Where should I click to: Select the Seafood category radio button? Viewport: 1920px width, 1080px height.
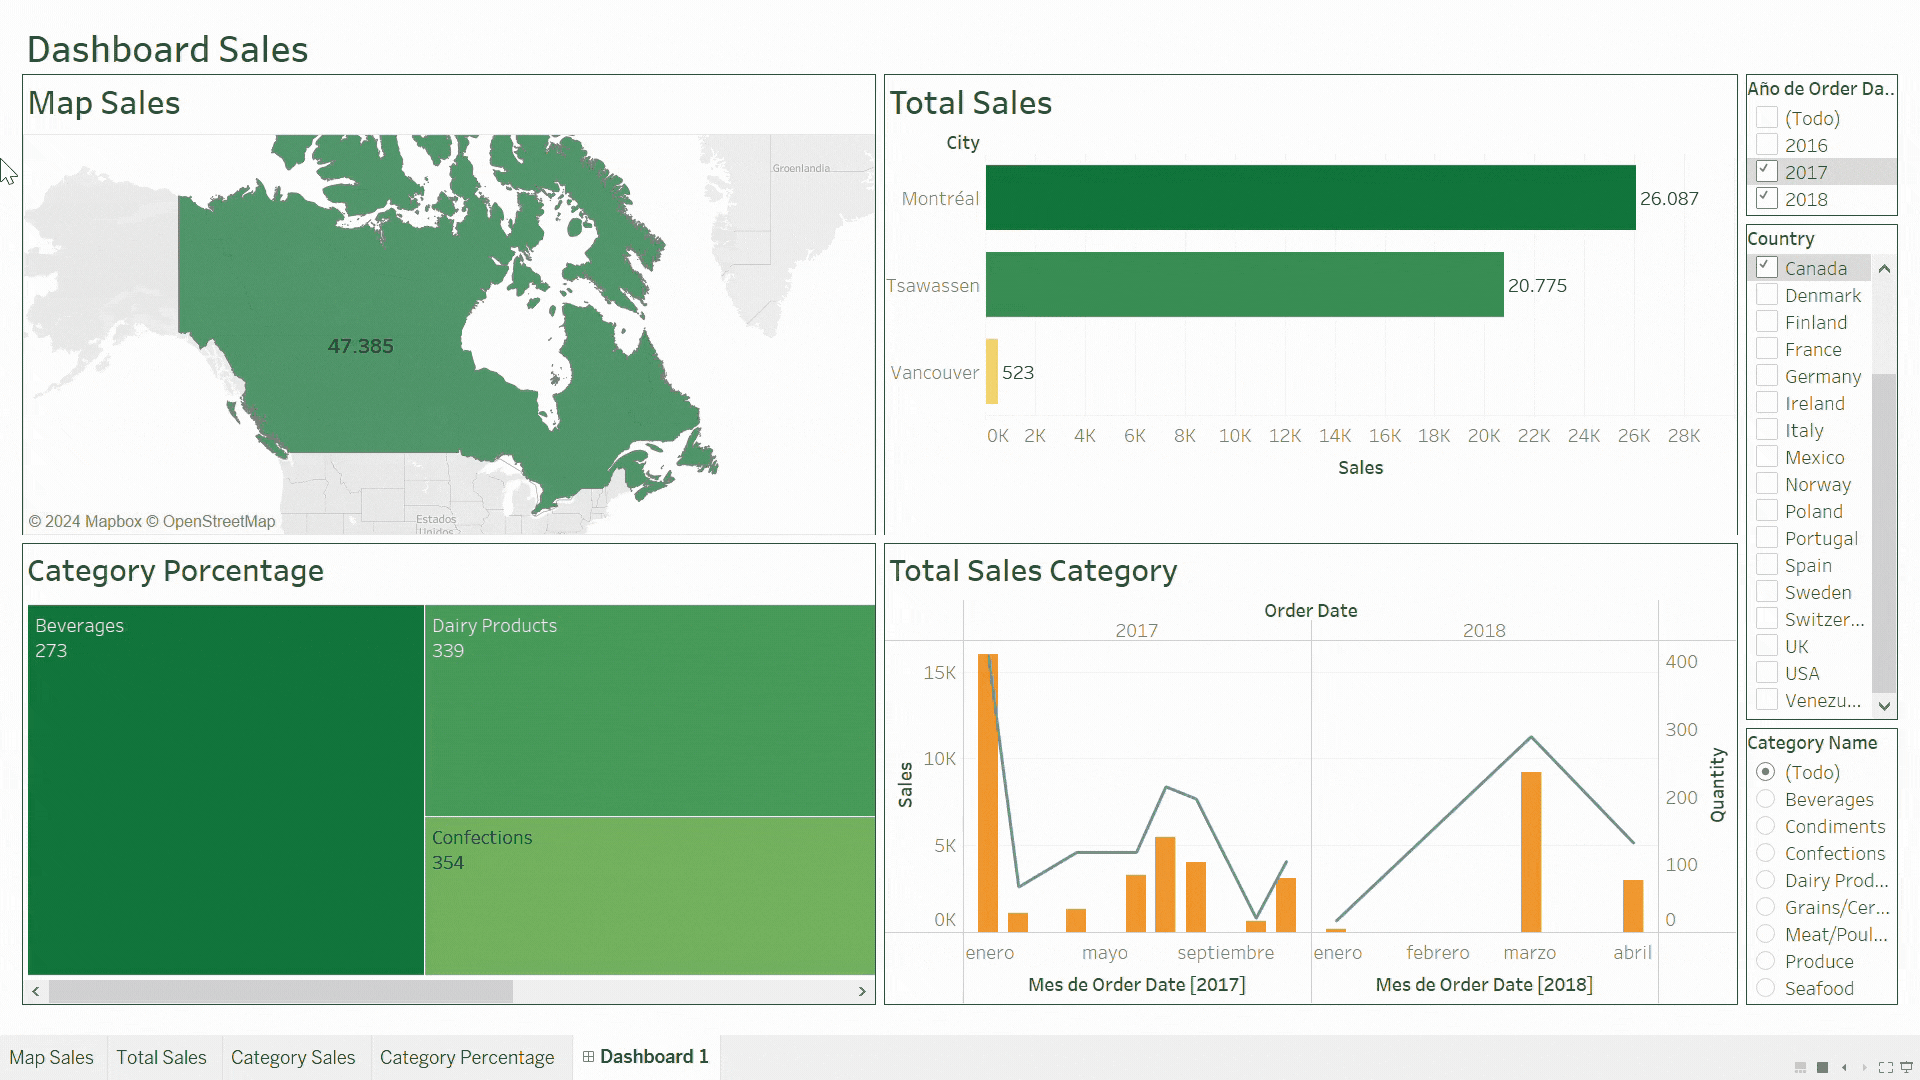click(x=1766, y=988)
